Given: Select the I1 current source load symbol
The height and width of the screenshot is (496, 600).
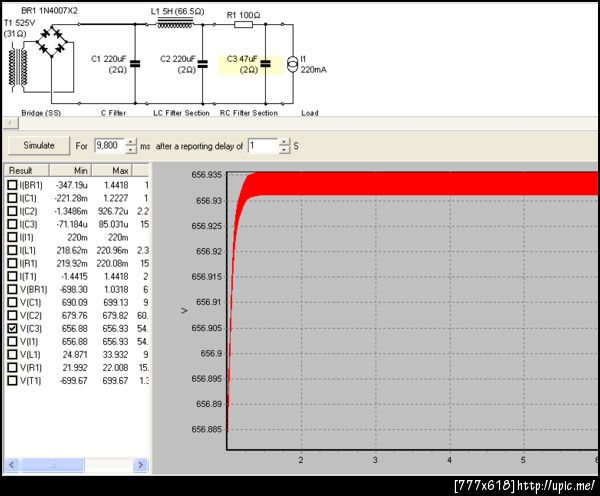Looking at the screenshot, I should 292,64.
